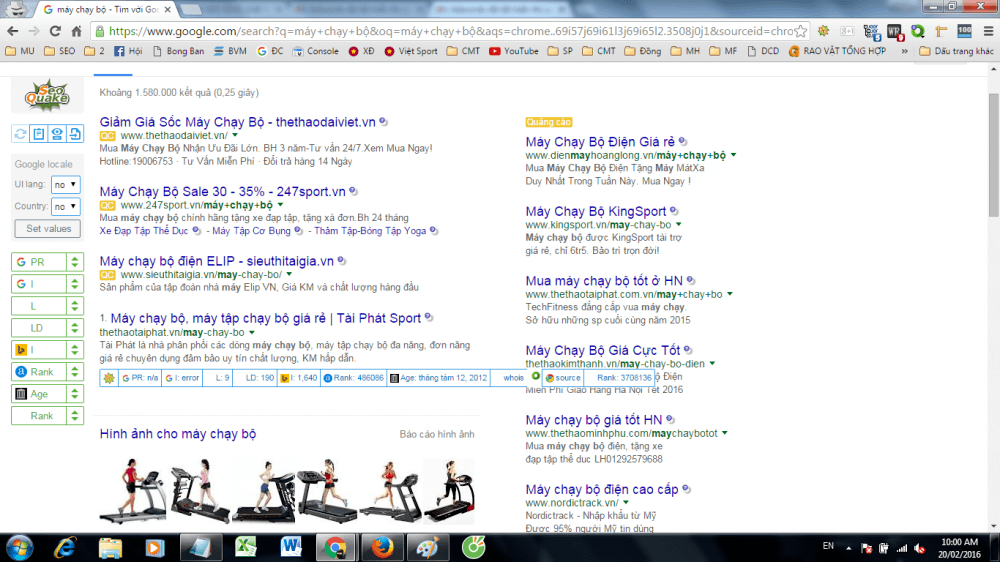Click the WP extension icon in toolbar

click(895, 31)
